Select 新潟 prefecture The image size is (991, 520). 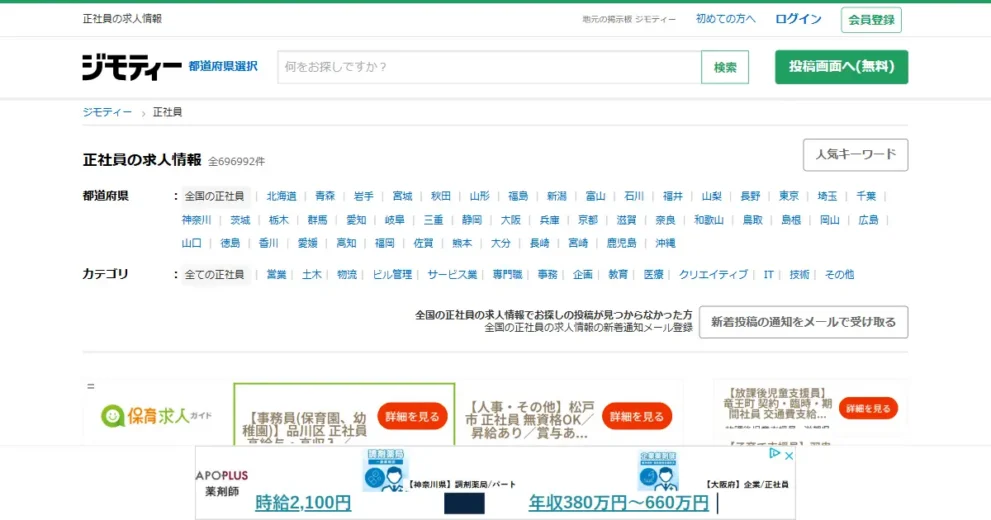pyautogui.click(x=557, y=197)
